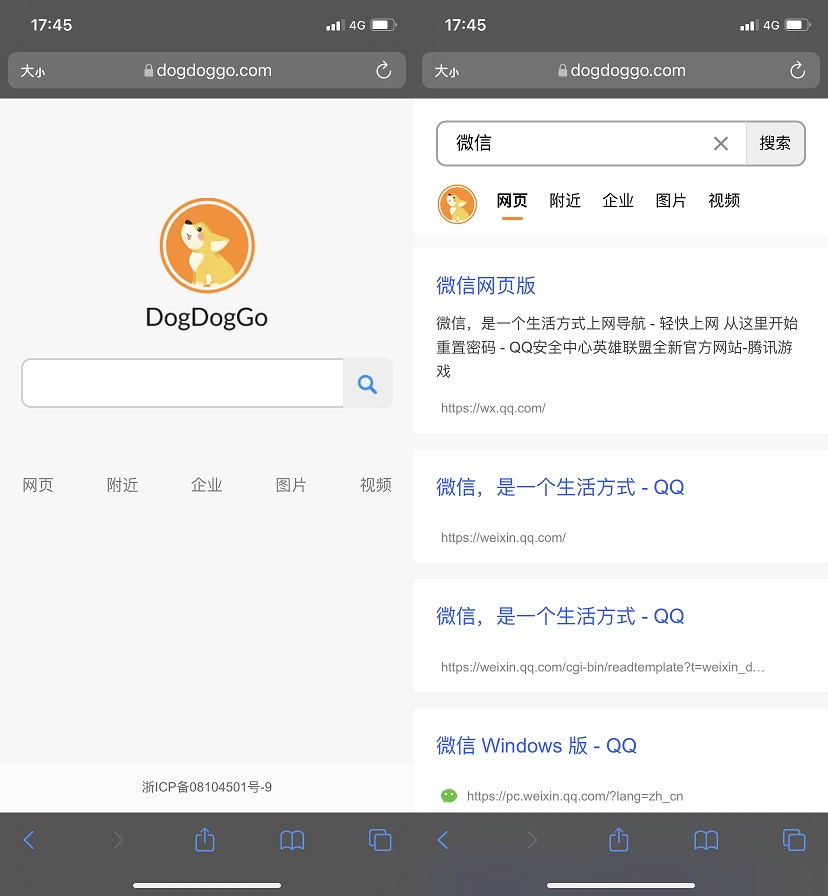Focus the empty search field on the DogDogGo homepage

183,383
